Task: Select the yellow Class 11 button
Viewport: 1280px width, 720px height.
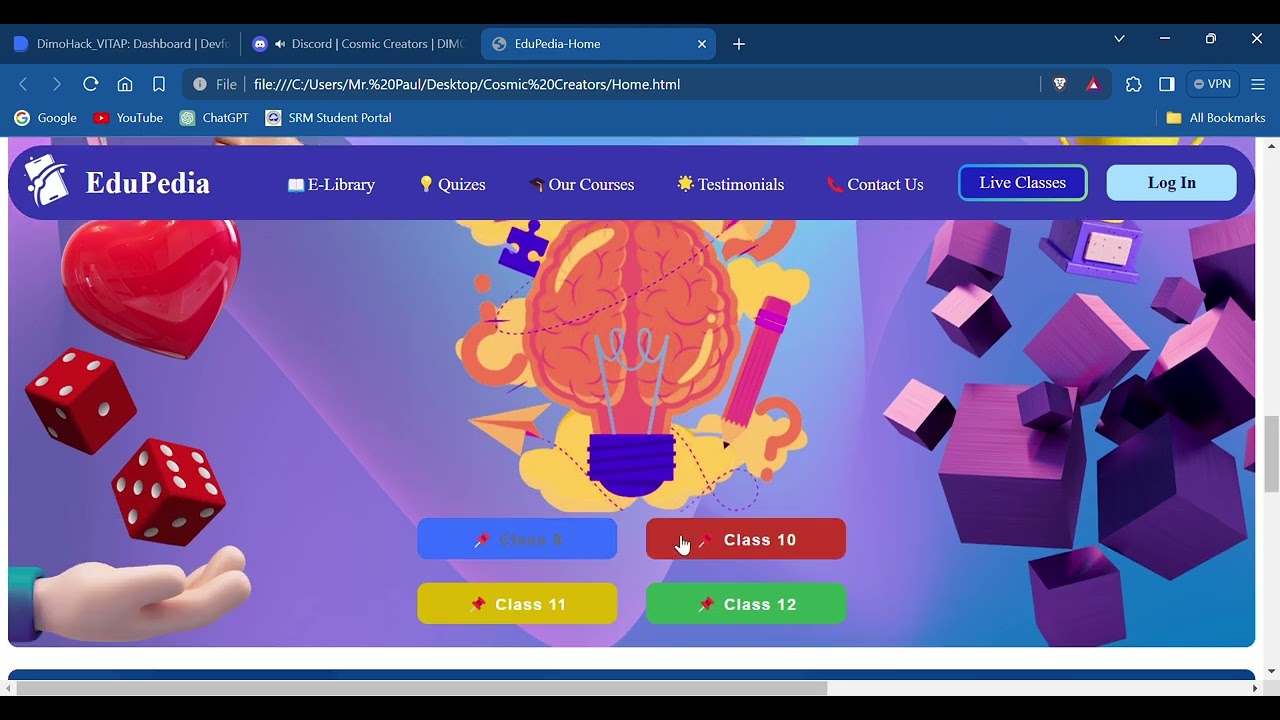Action: click(x=517, y=604)
